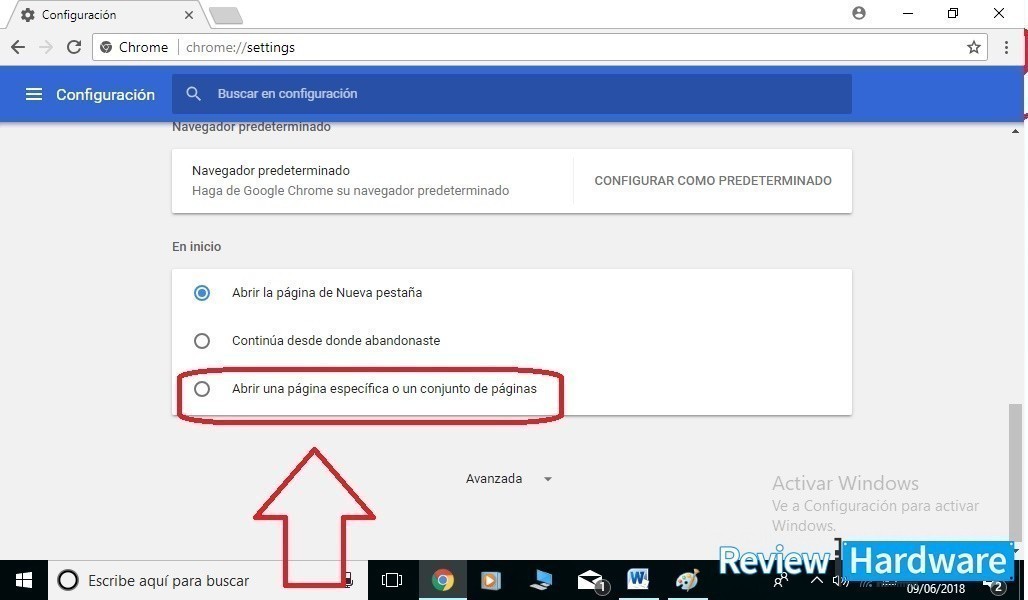
Task: Bookmark this page with the star icon
Action: [974, 47]
